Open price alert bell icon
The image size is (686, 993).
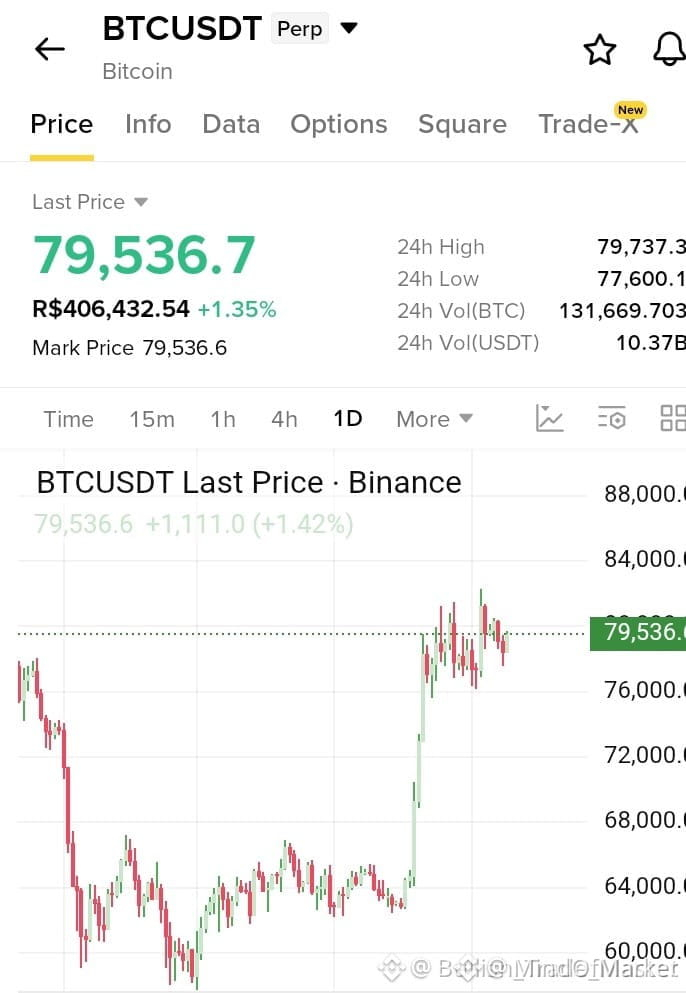[670, 49]
